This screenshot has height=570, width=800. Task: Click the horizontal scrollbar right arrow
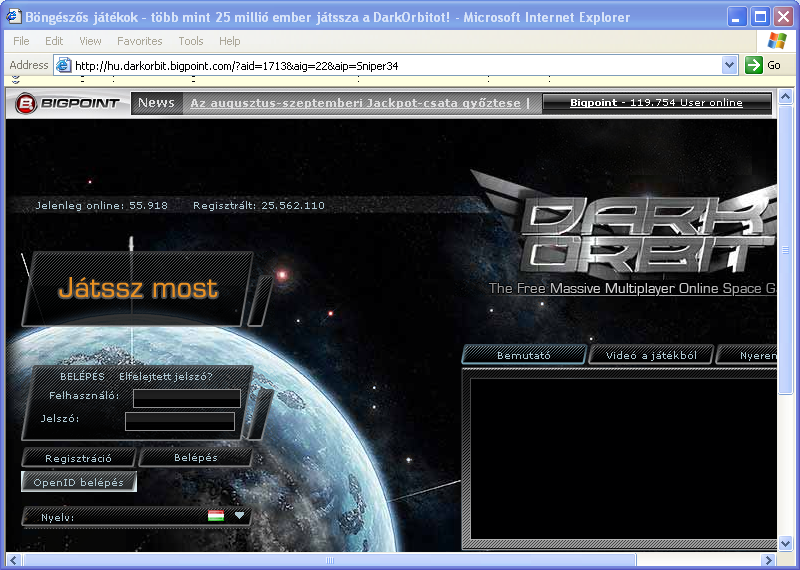[x=768, y=560]
